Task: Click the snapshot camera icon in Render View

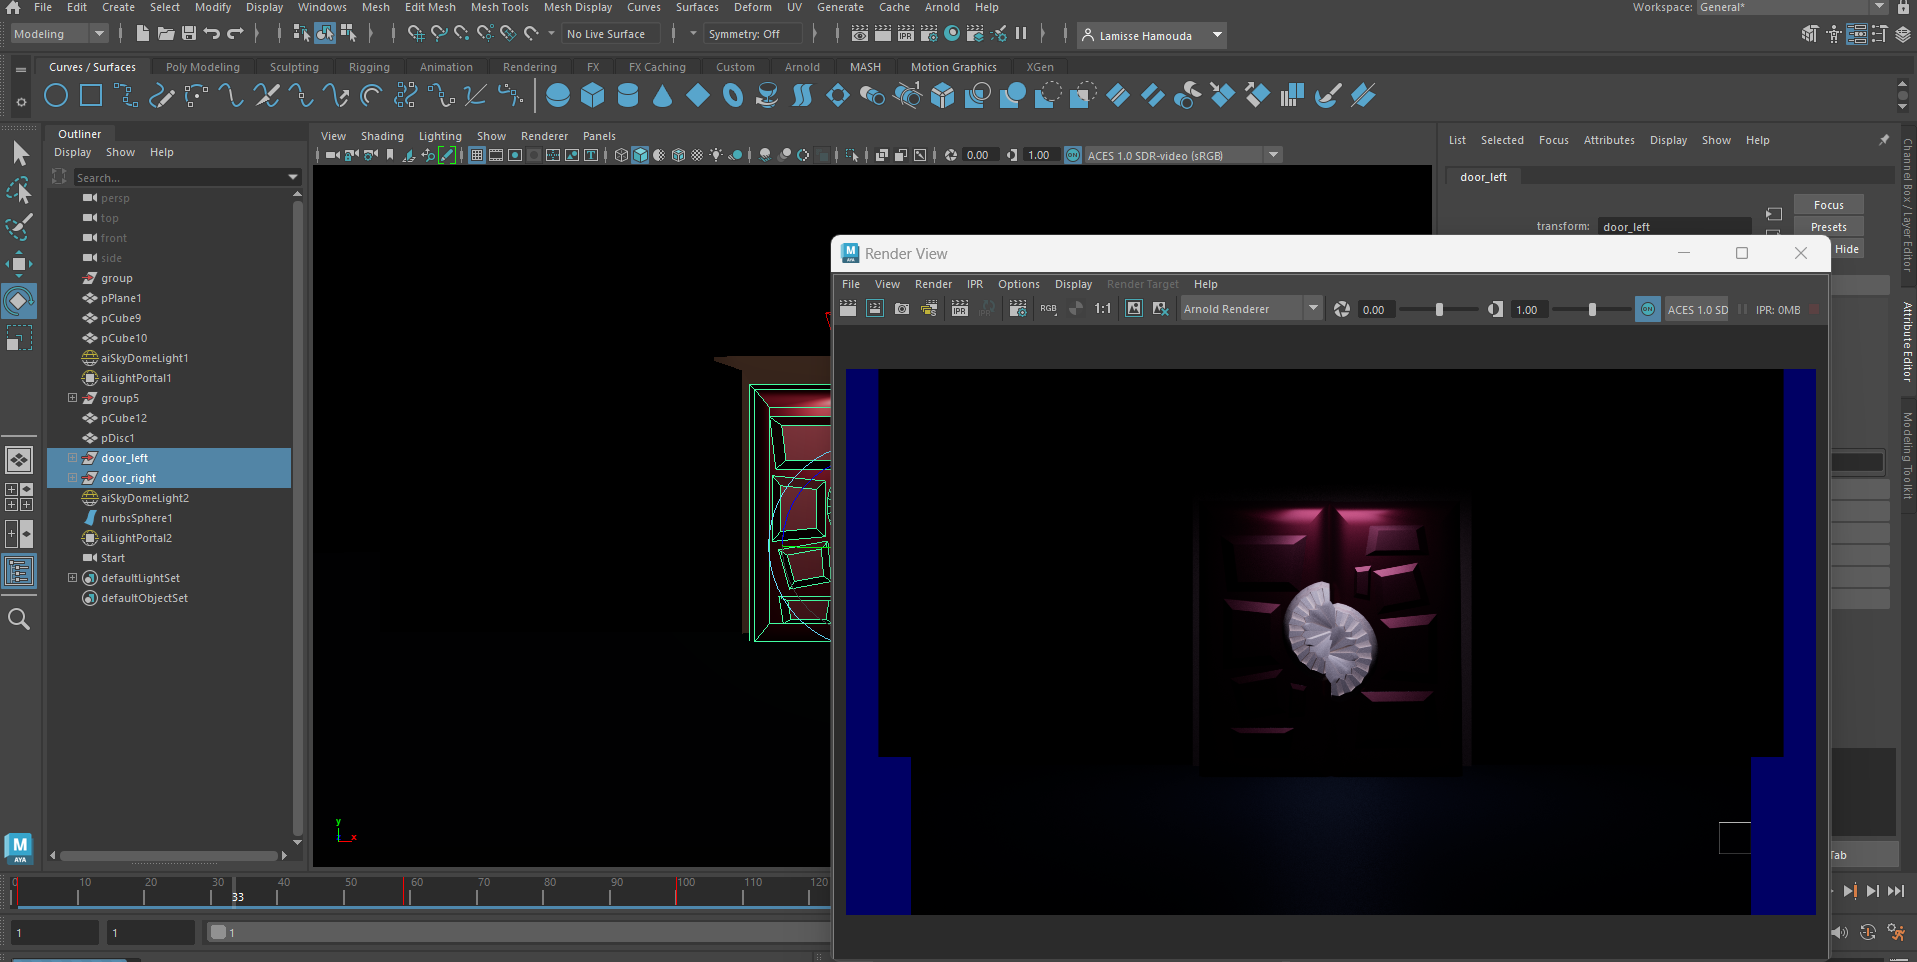Action: click(902, 309)
